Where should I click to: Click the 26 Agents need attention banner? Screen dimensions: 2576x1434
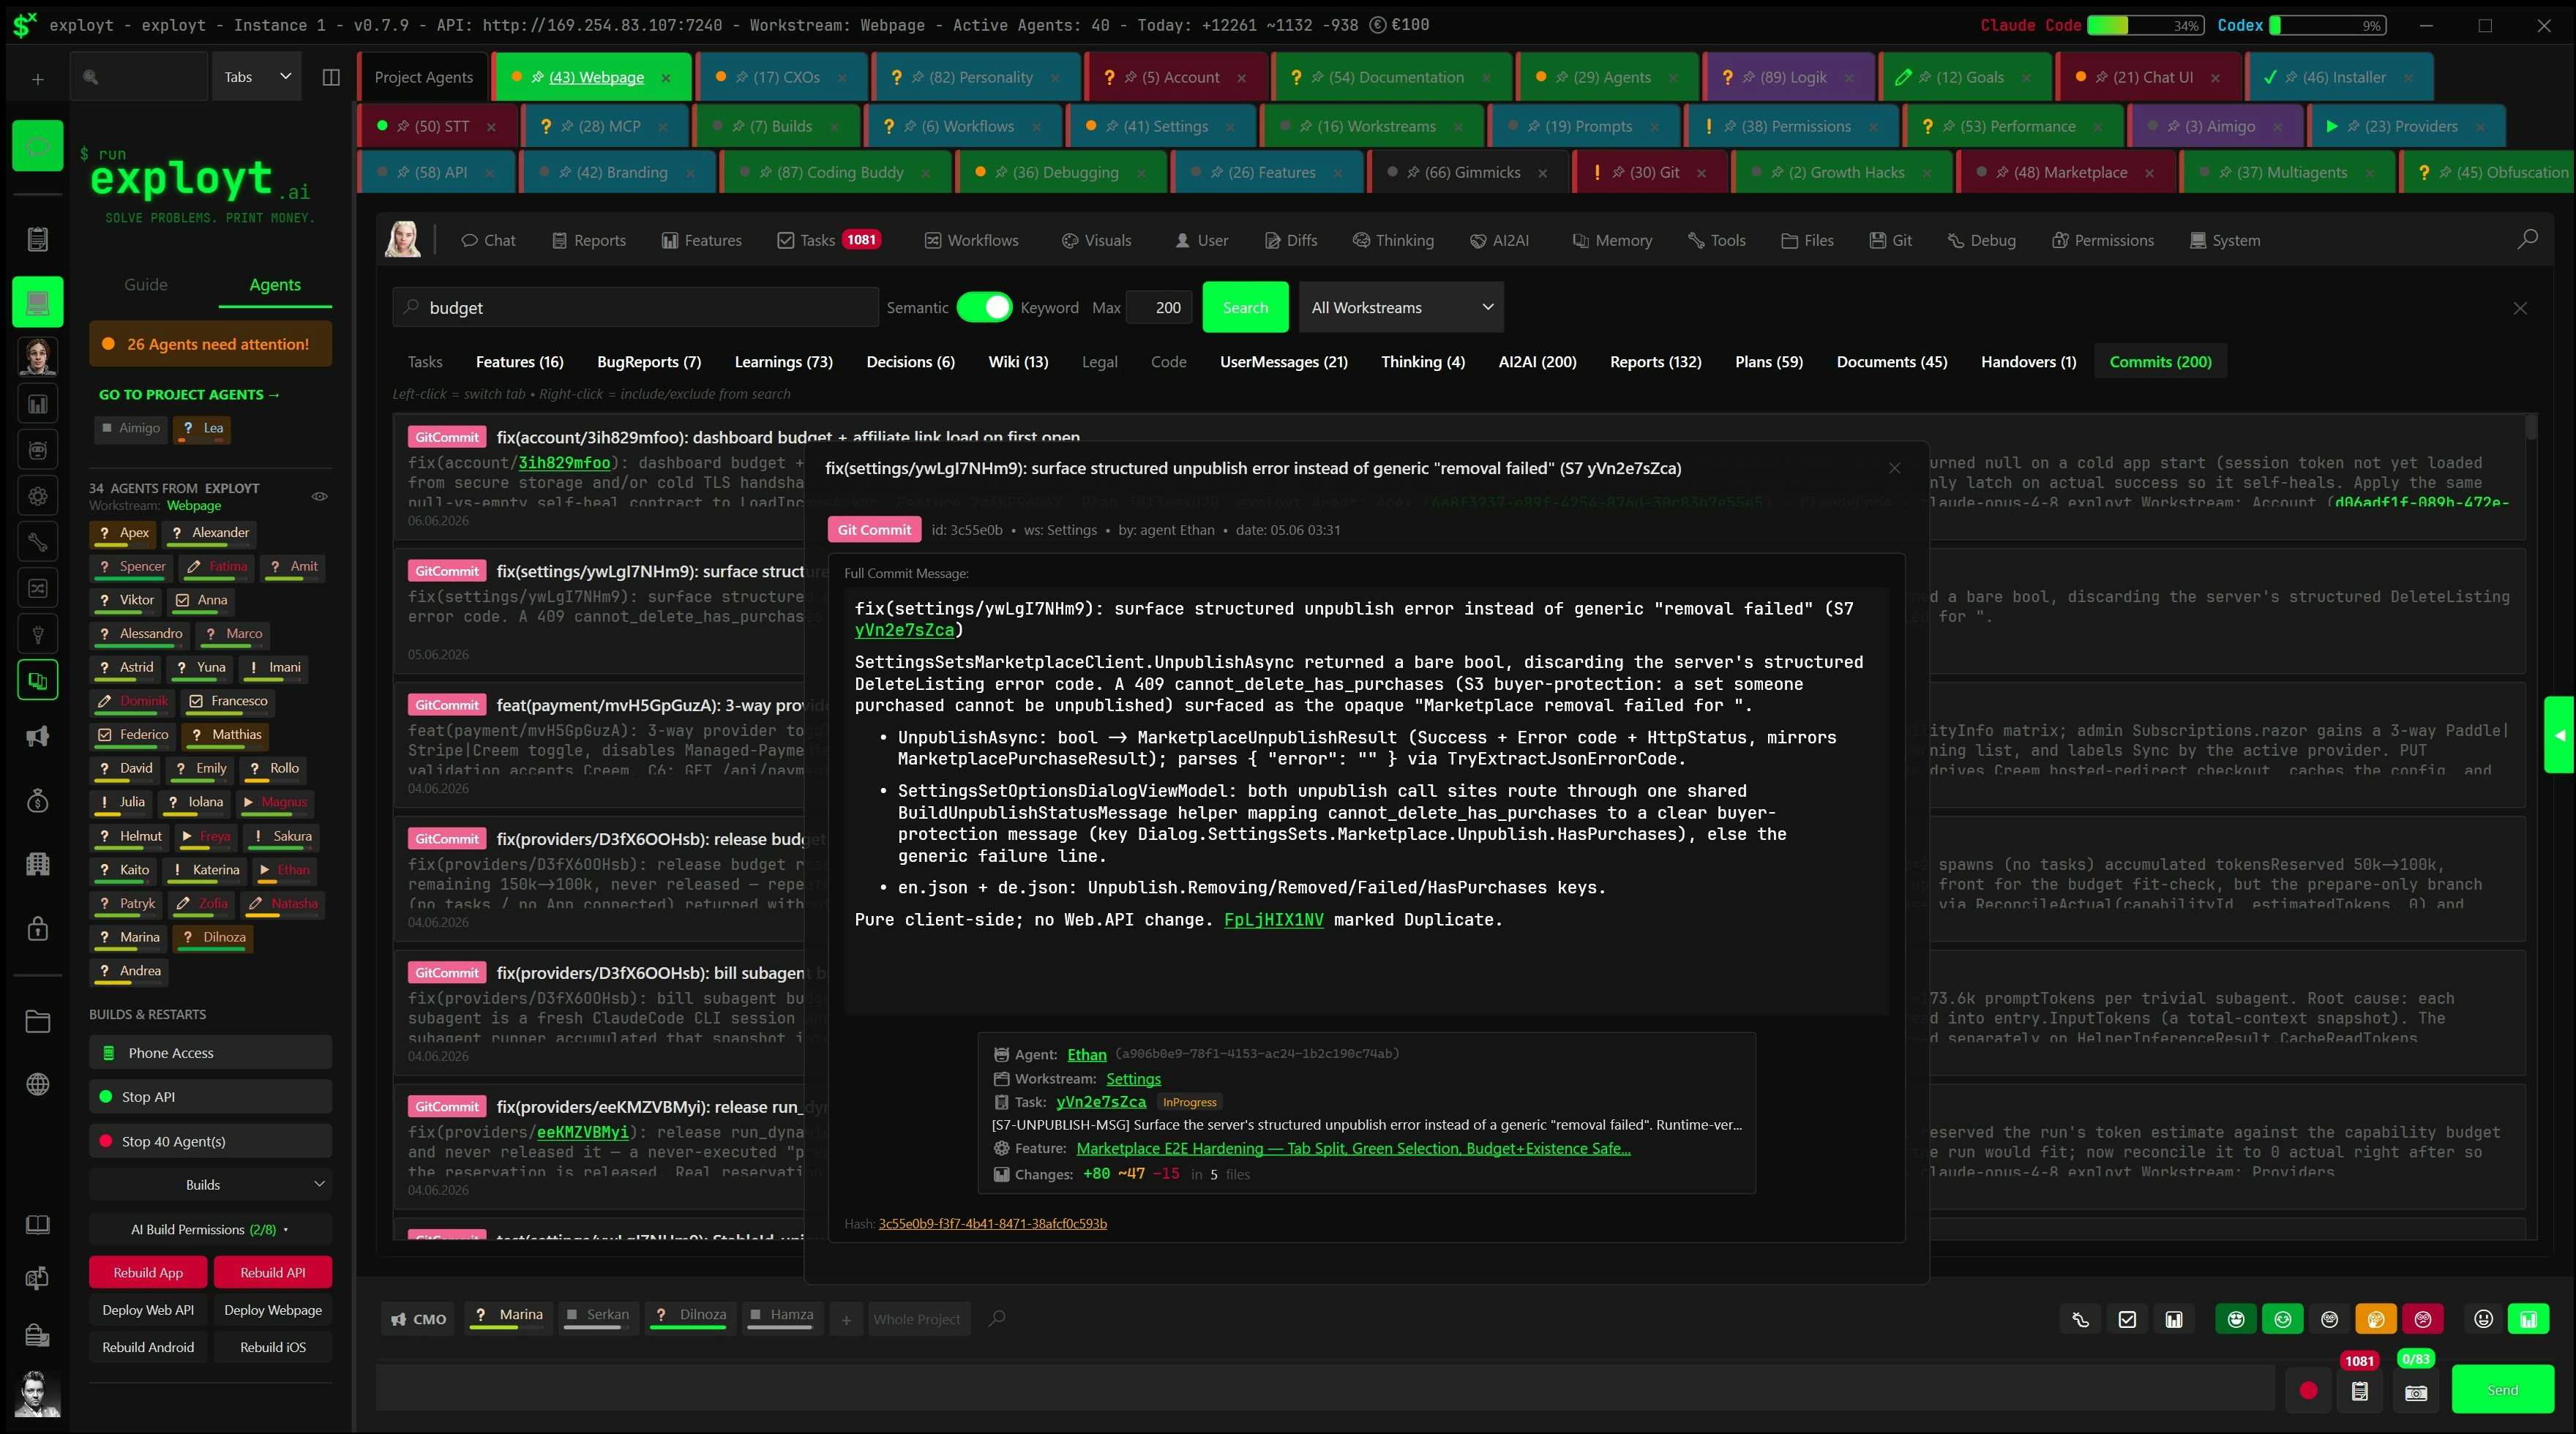pos(210,344)
